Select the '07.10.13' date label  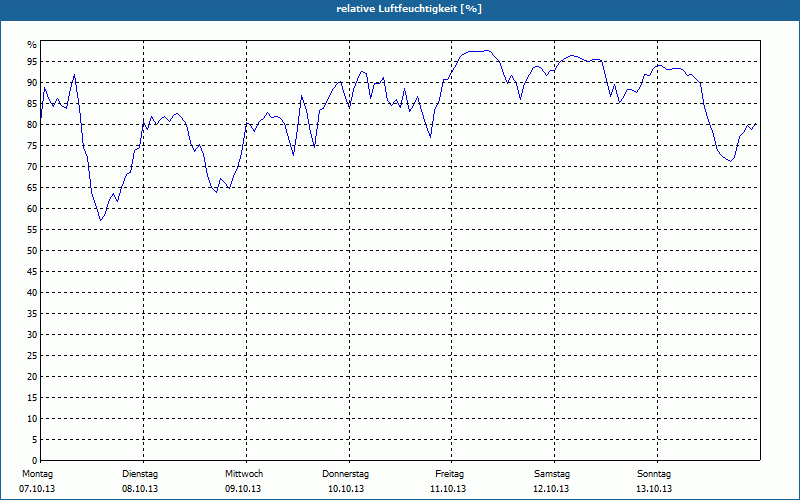(37, 489)
